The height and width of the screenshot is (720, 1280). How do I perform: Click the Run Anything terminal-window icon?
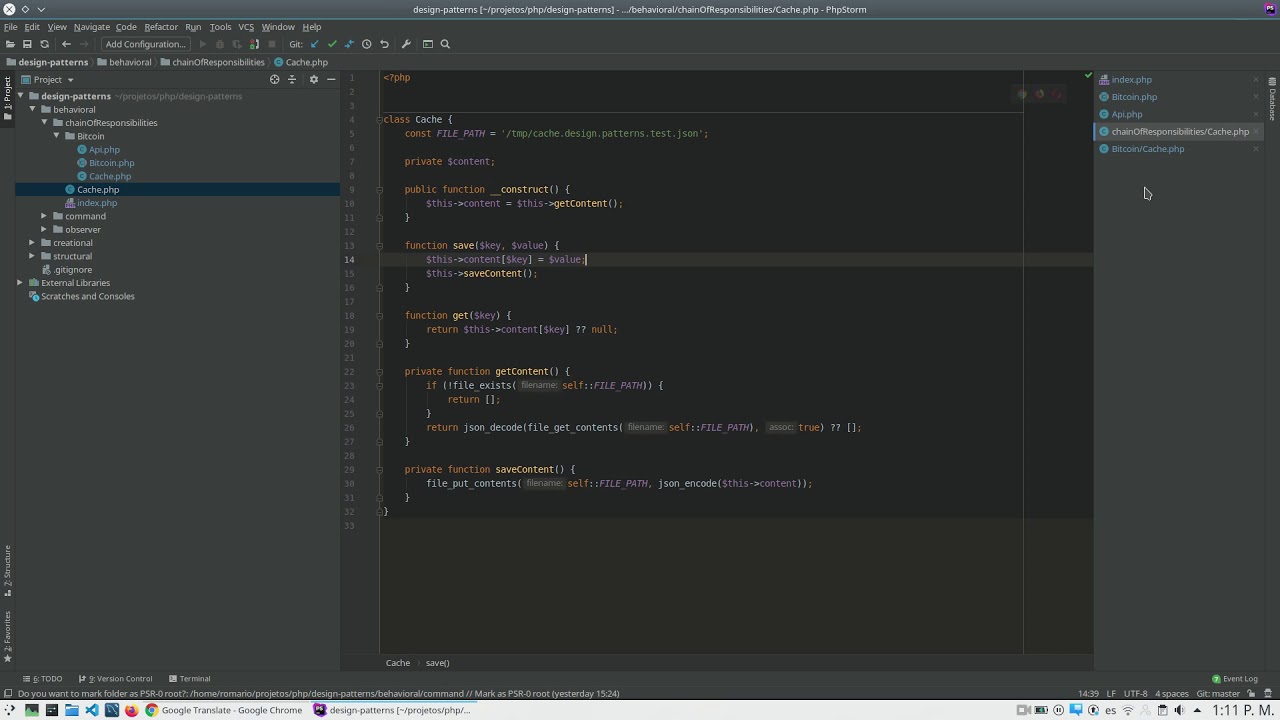click(428, 44)
